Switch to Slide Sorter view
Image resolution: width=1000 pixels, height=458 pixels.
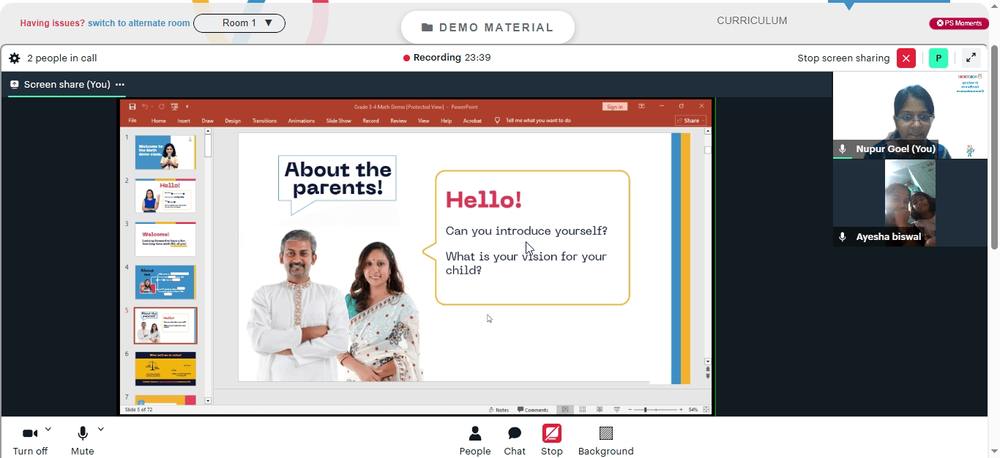coord(582,410)
